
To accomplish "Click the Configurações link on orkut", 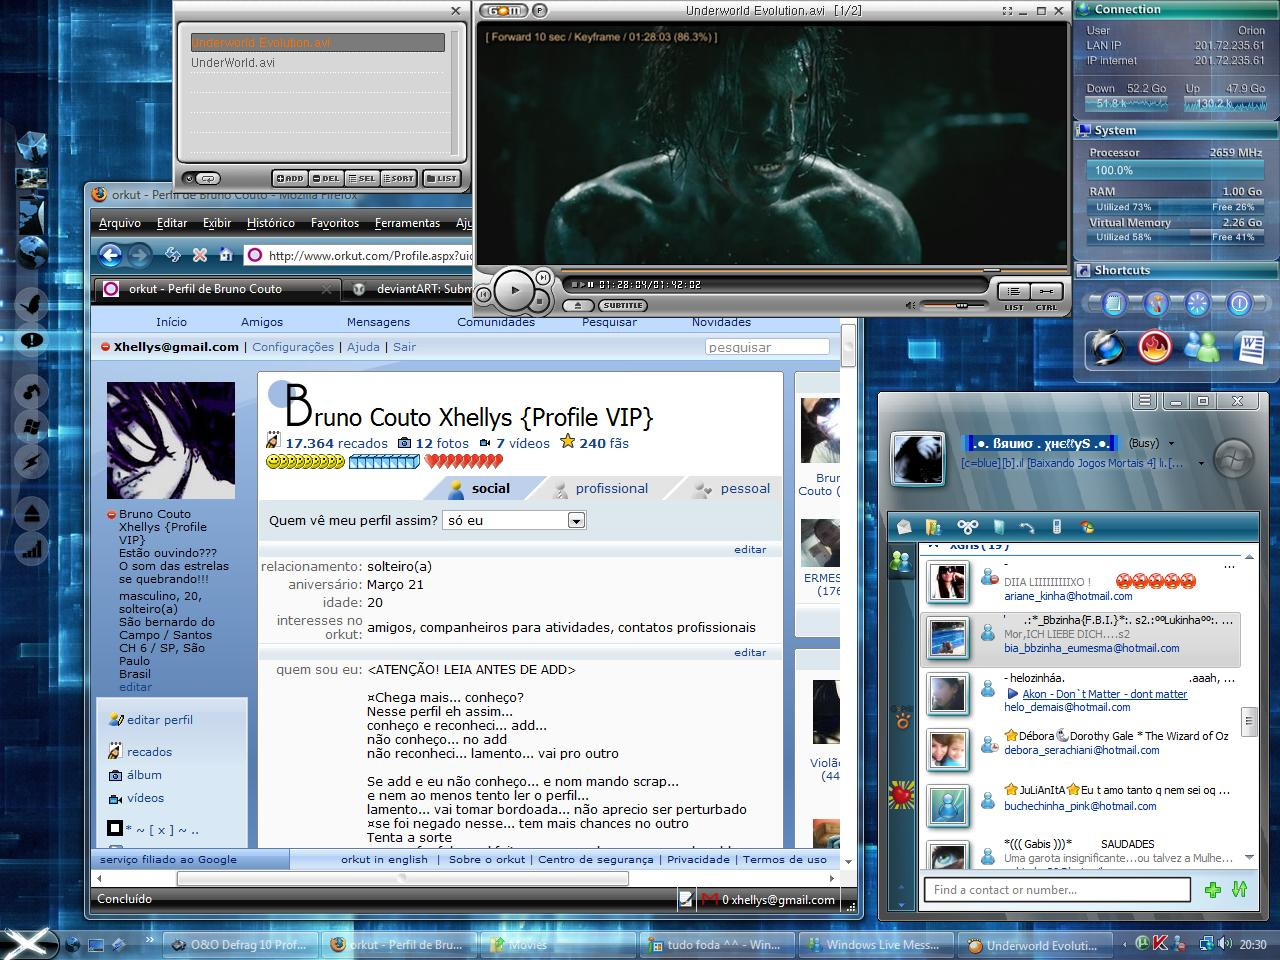I will coord(293,347).
